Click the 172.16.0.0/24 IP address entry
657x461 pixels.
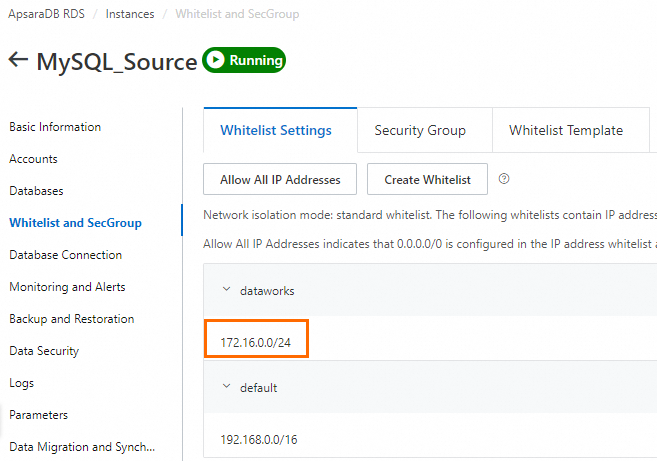pyautogui.click(x=256, y=343)
